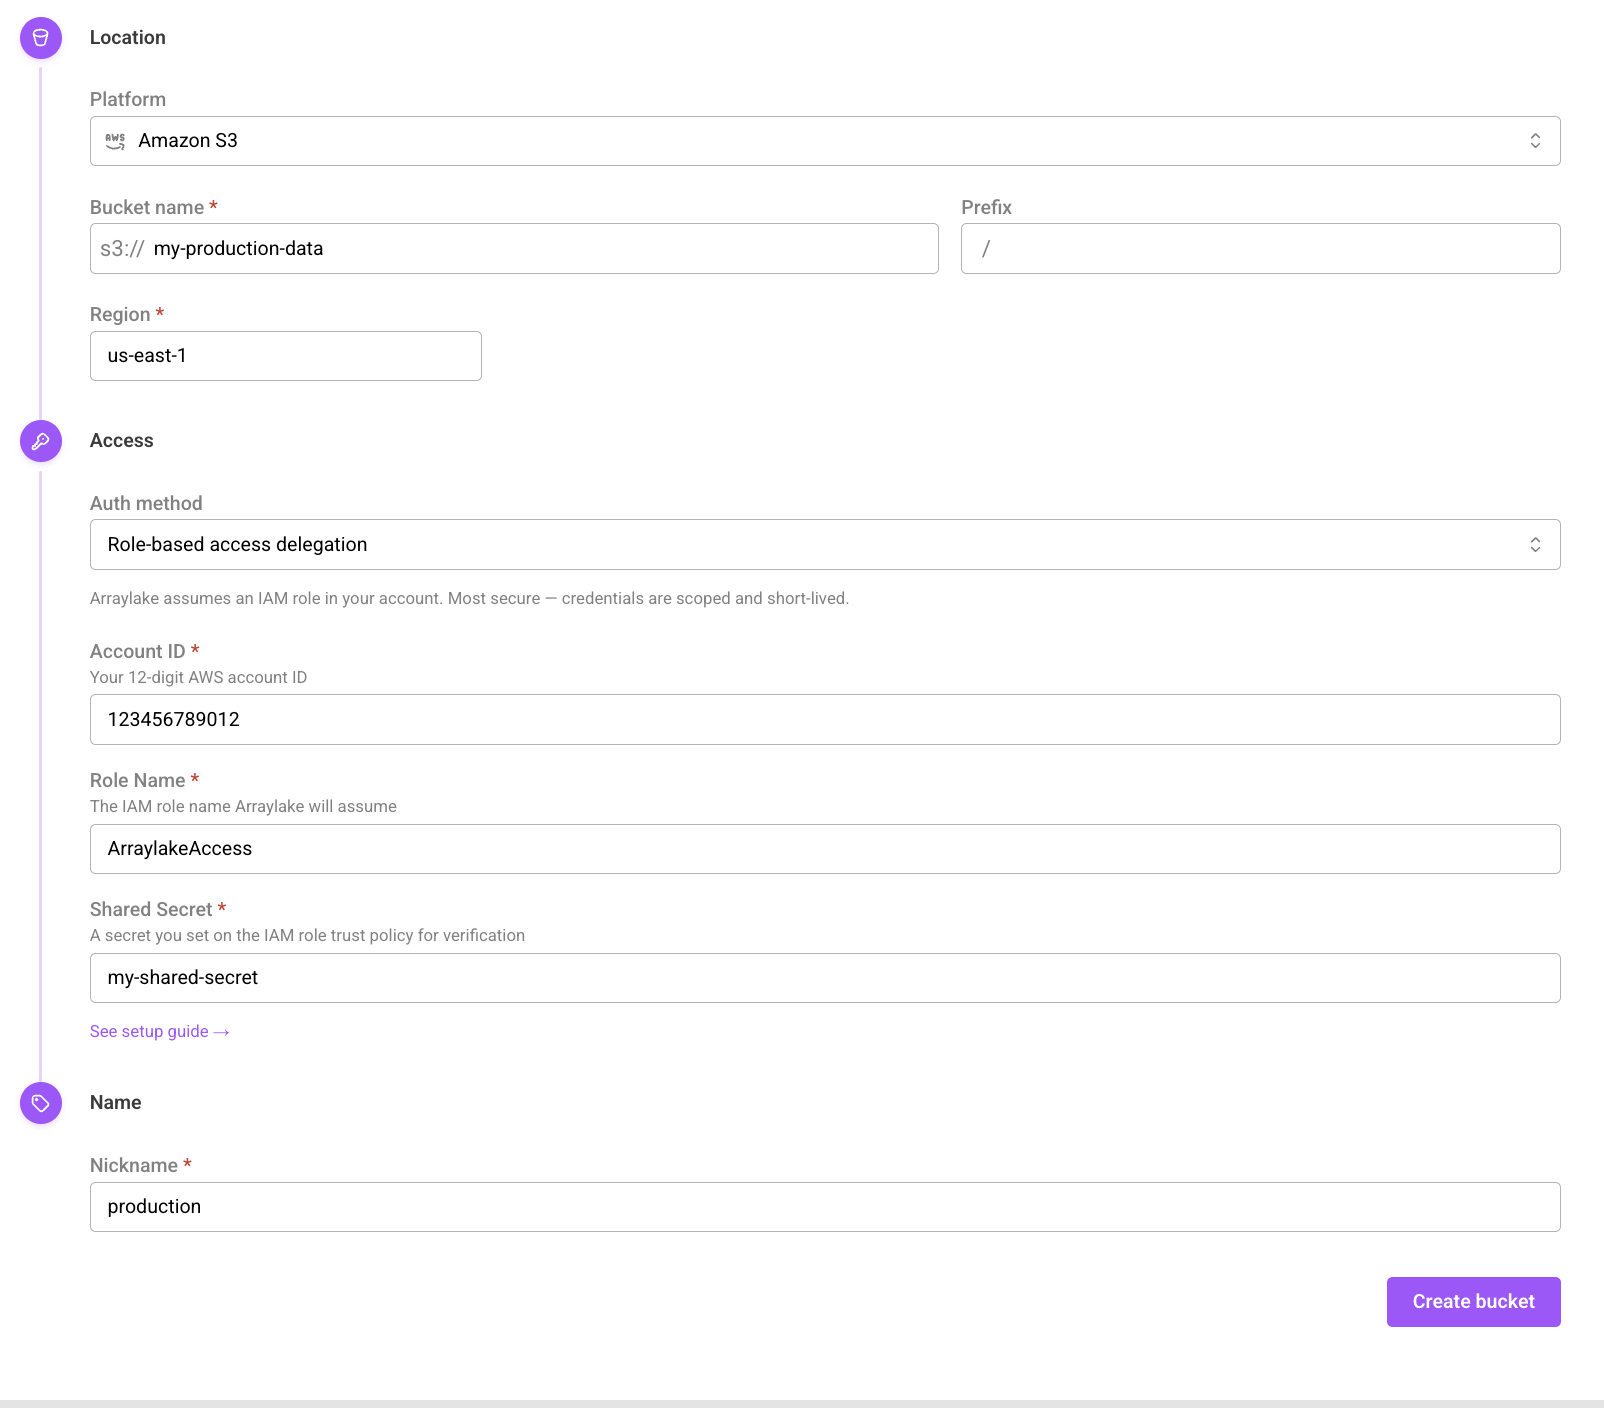Click the Create bucket button
Screen dimensions: 1604x1408
pos(1473,1302)
